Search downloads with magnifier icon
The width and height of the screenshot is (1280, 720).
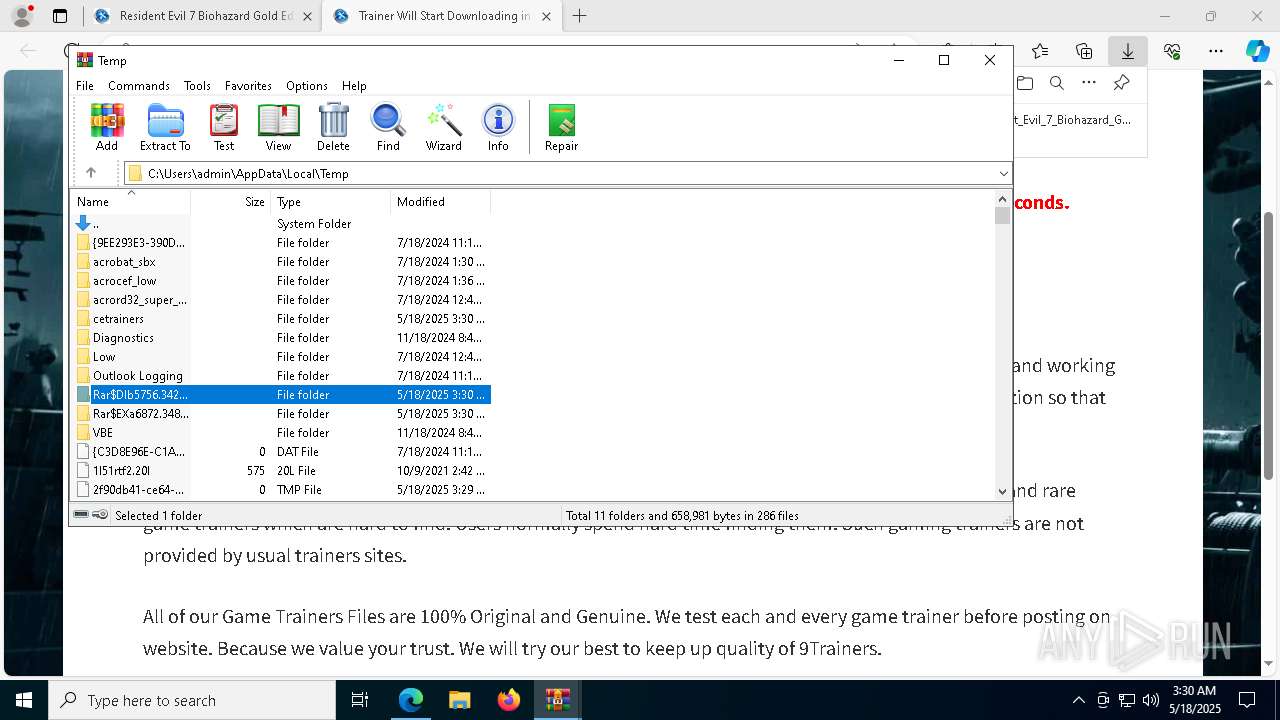[x=1056, y=83]
